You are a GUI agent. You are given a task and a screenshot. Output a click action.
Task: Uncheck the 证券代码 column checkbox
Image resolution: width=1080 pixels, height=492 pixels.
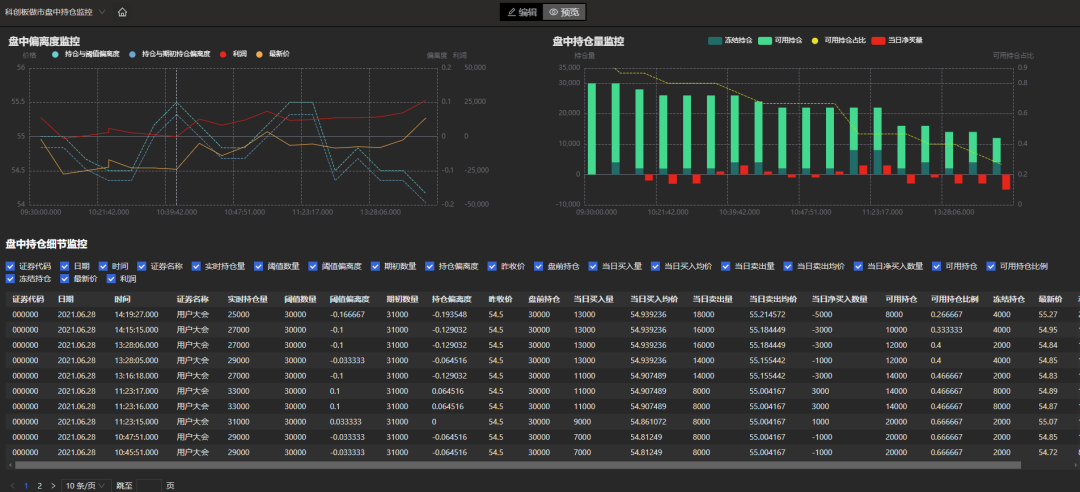[x=10, y=266]
